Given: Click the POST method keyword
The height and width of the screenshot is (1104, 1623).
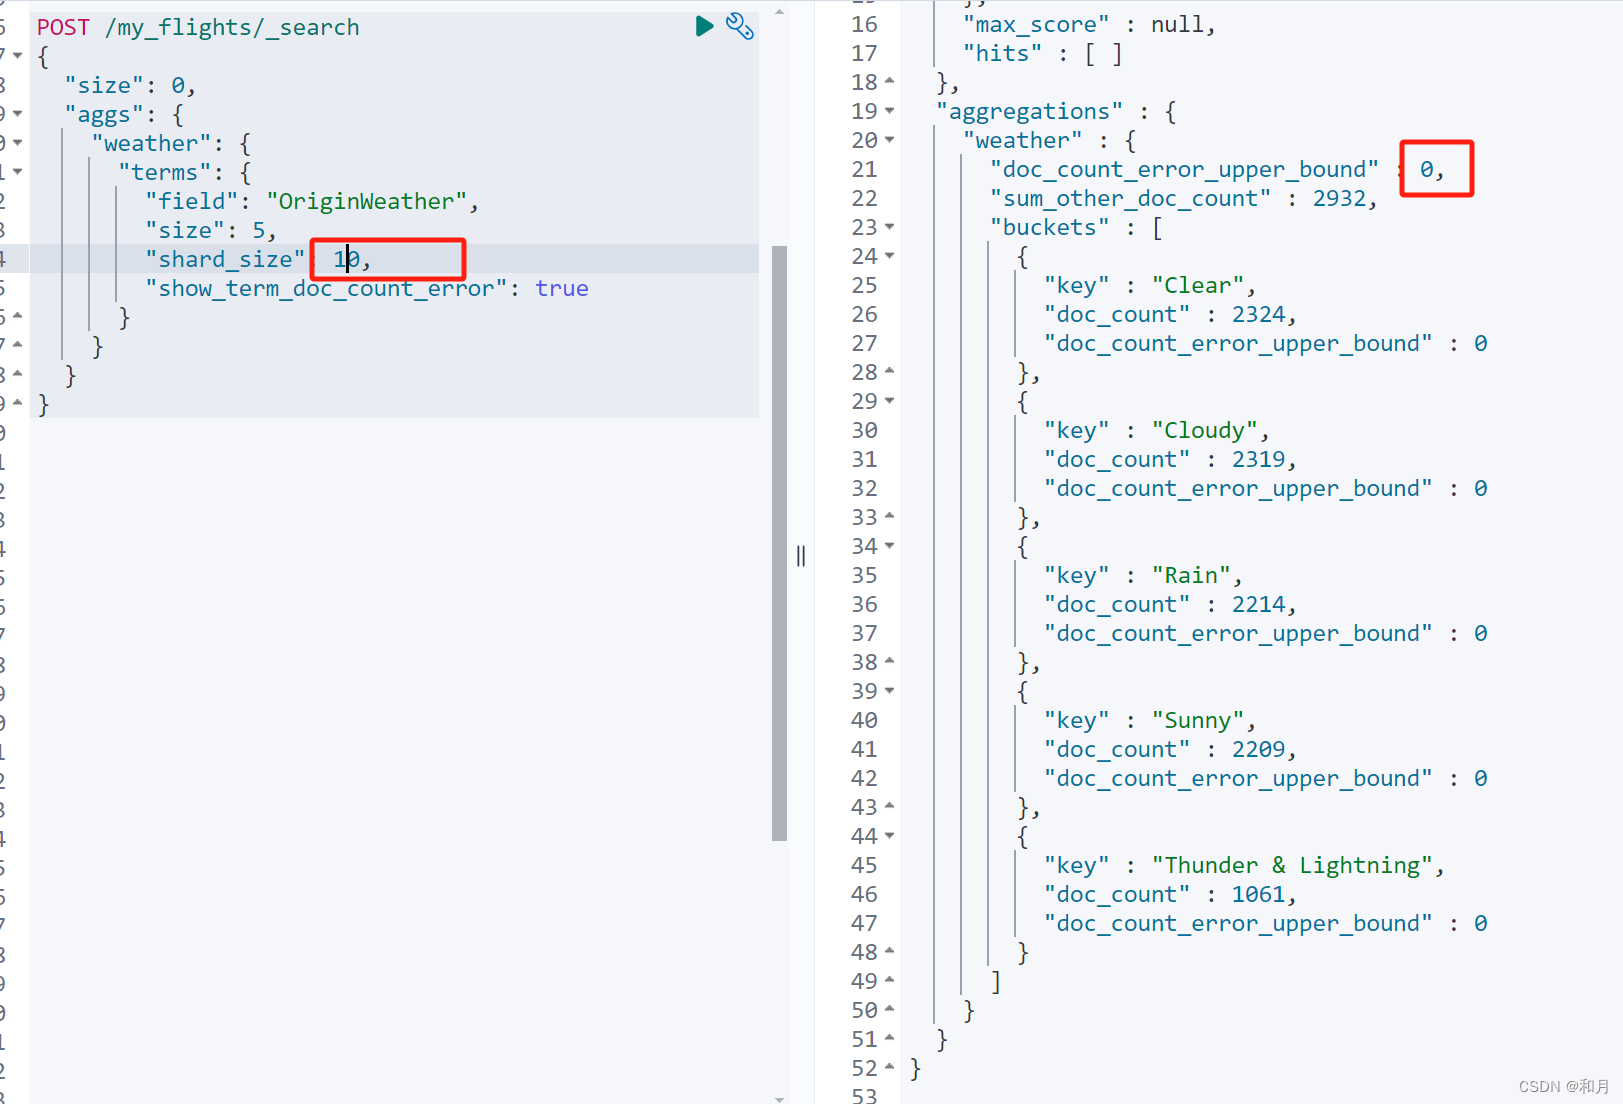Looking at the screenshot, I should point(63,28).
